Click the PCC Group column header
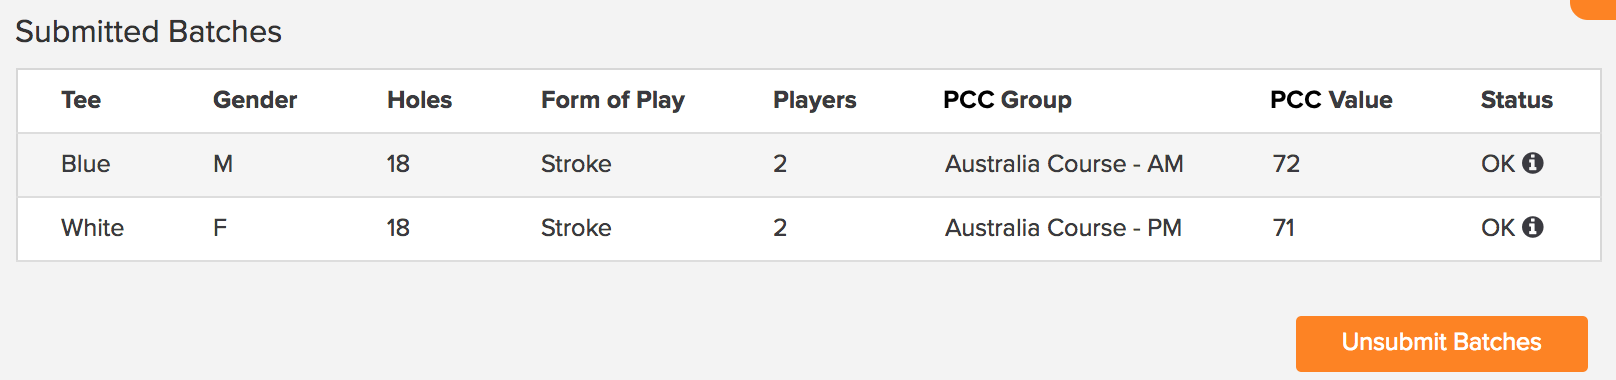Viewport: 1616px width, 380px height. [1007, 100]
